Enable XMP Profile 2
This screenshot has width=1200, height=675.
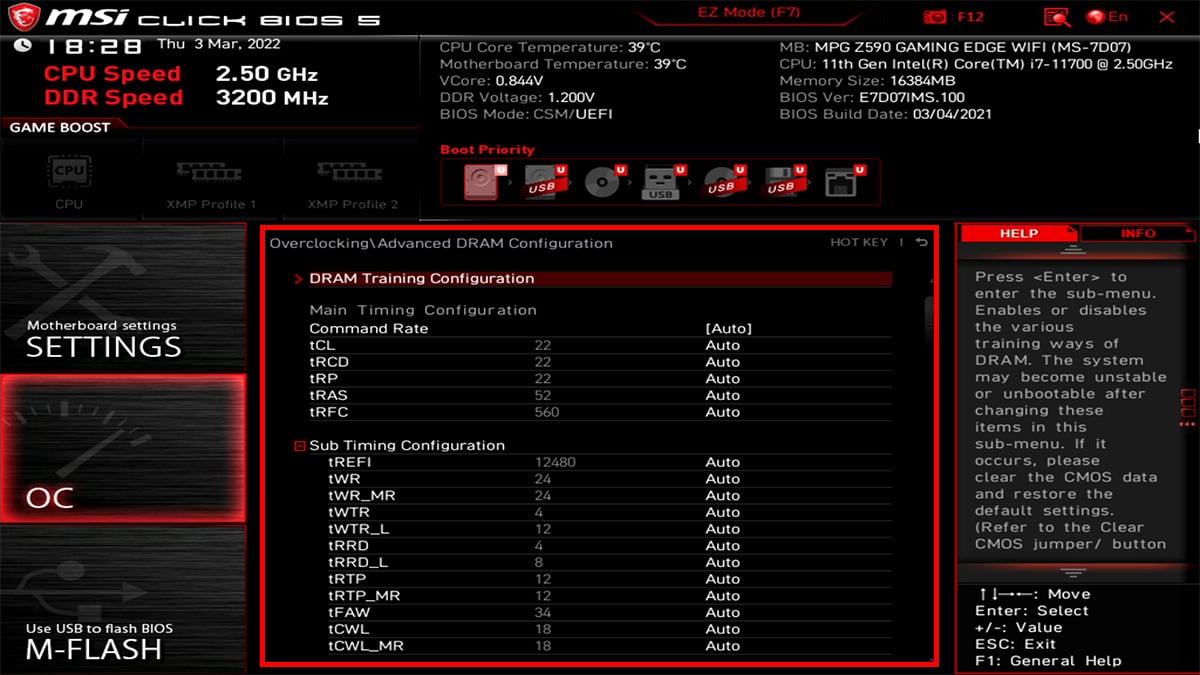point(352,178)
